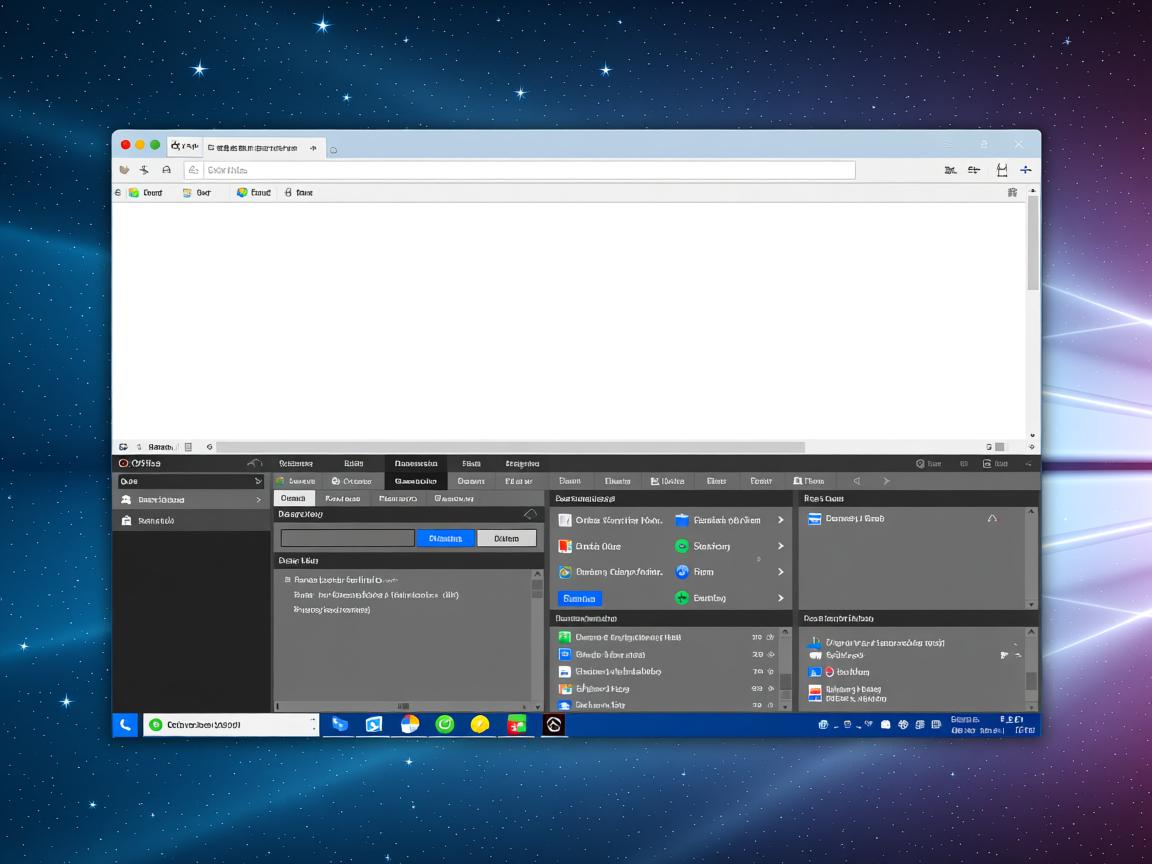
Task: Expand the chevron beside the second green circle row
Action: (x=781, y=598)
